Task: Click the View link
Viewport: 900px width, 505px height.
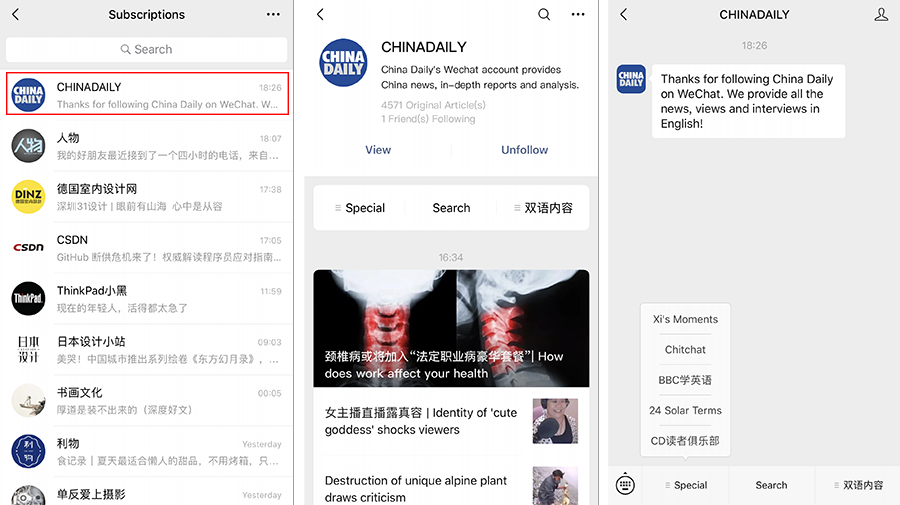Action: click(378, 150)
